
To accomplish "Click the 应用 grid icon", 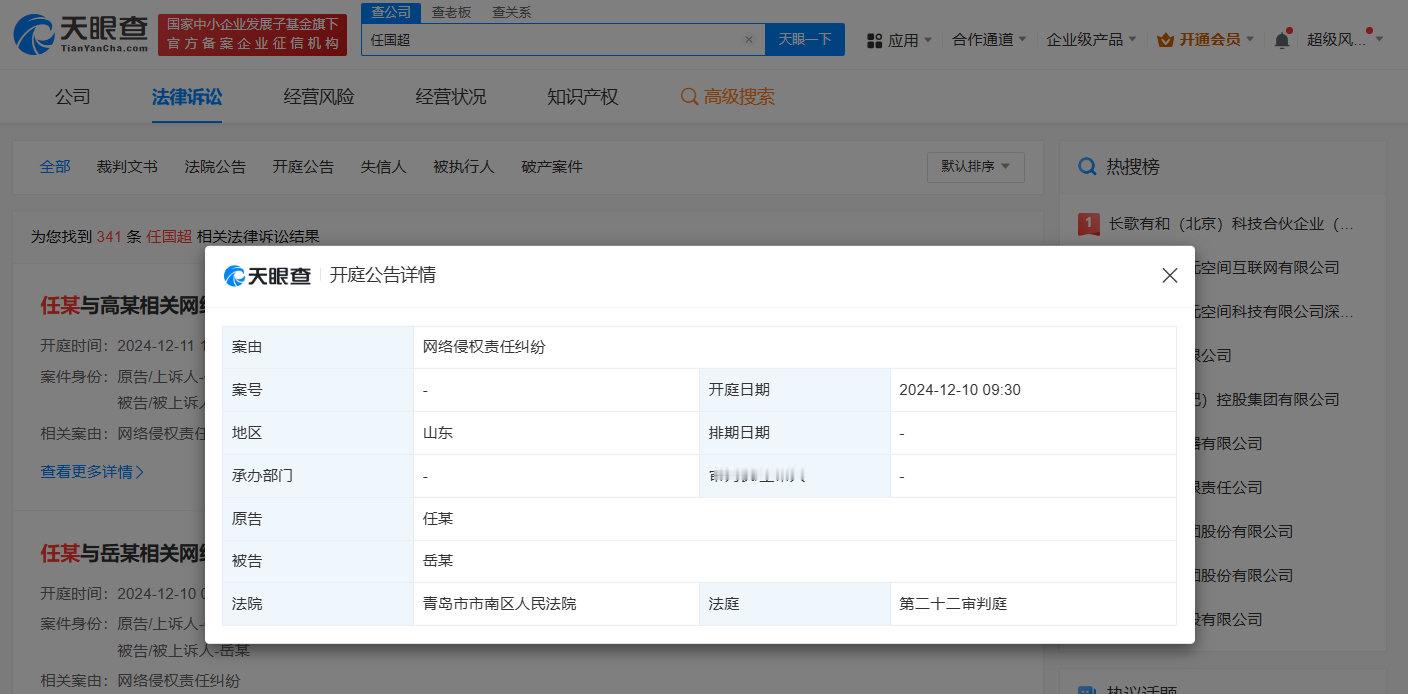I will coord(874,40).
